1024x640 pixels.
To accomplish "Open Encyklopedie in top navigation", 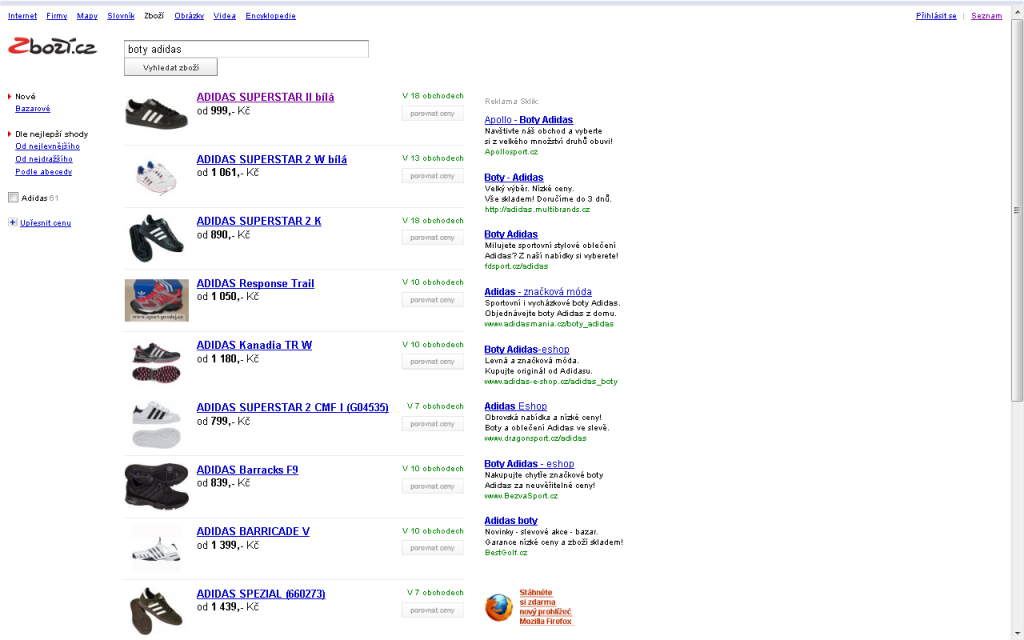I will [x=270, y=16].
